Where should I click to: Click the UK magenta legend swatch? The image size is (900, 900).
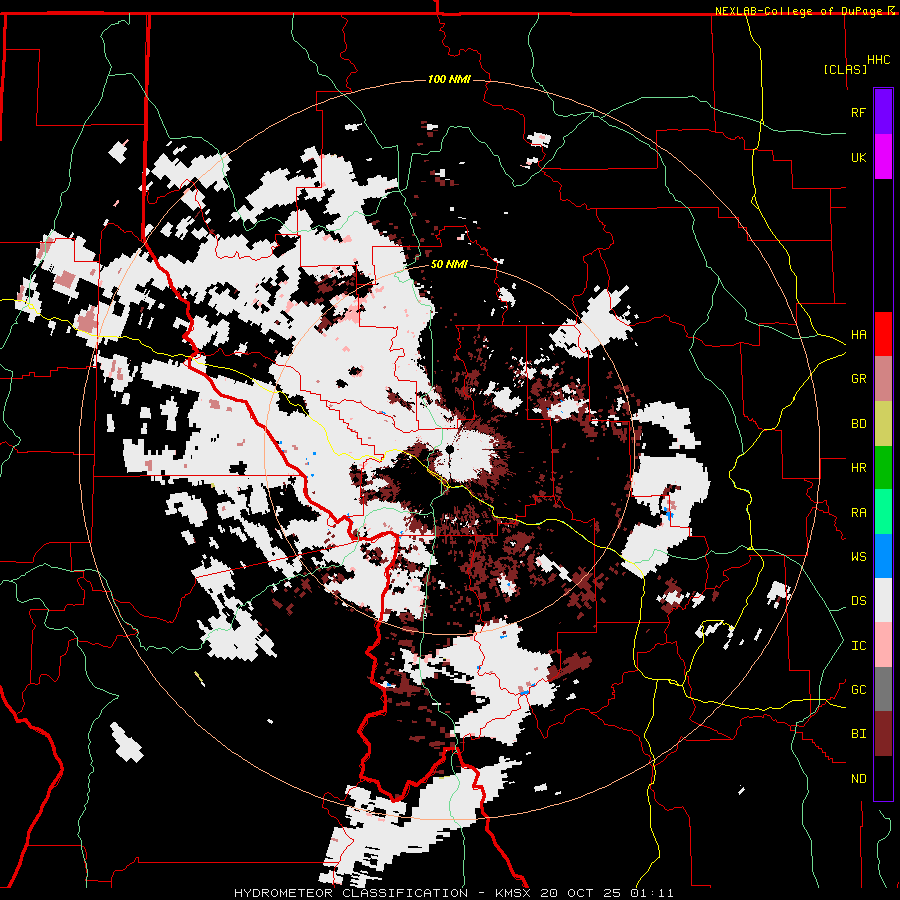point(883,157)
